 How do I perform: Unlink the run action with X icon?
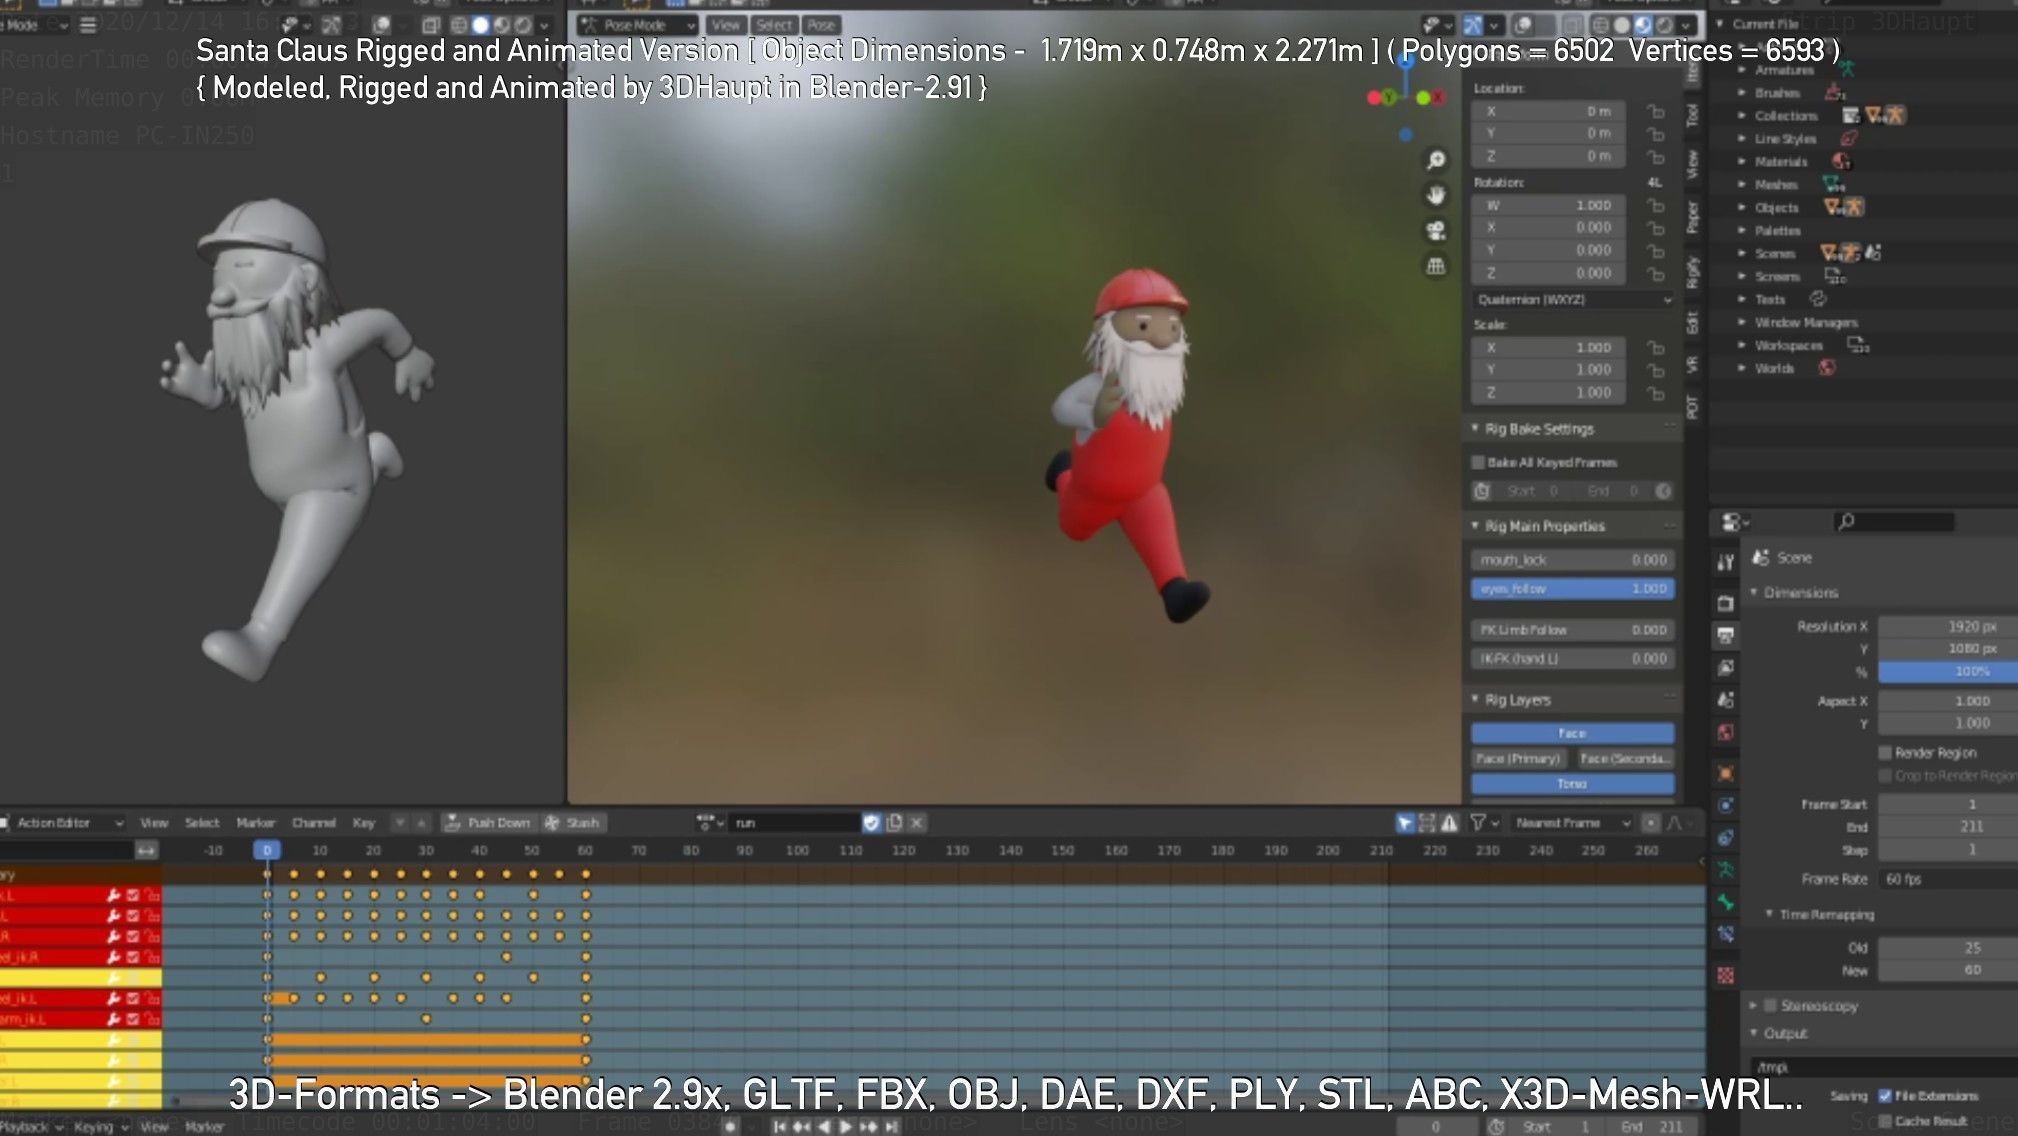916,823
